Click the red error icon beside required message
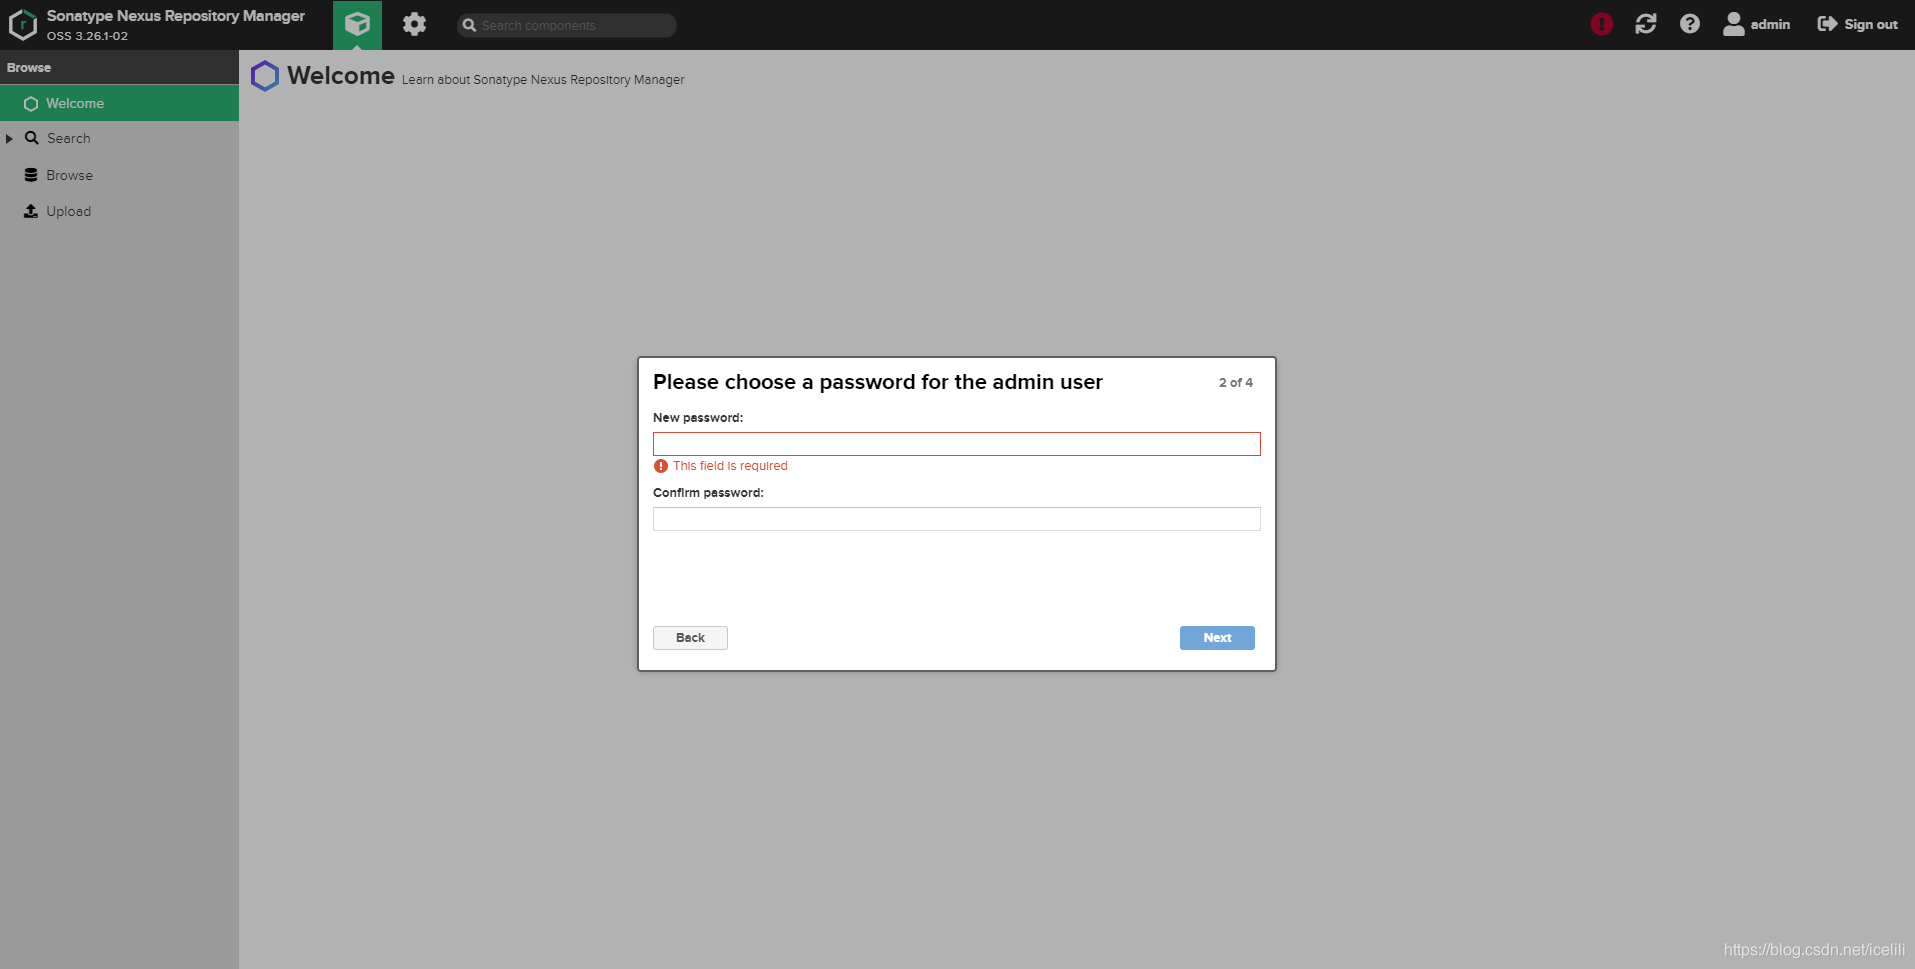 coord(661,466)
